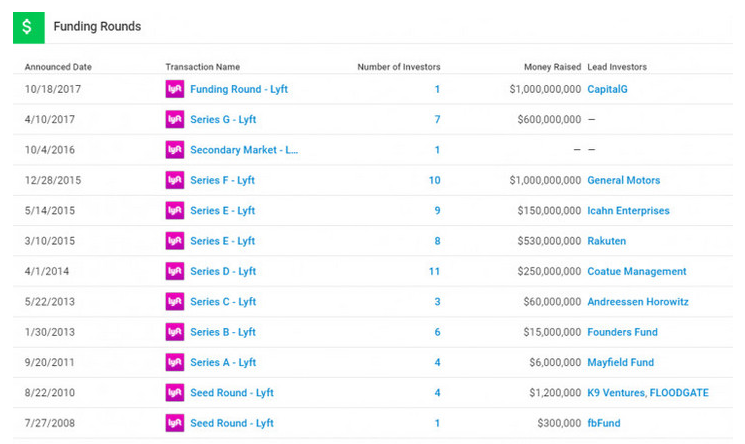This screenshot has height=444, width=745.
Task: Open the Secondary Market transaction link
Action: [244, 150]
